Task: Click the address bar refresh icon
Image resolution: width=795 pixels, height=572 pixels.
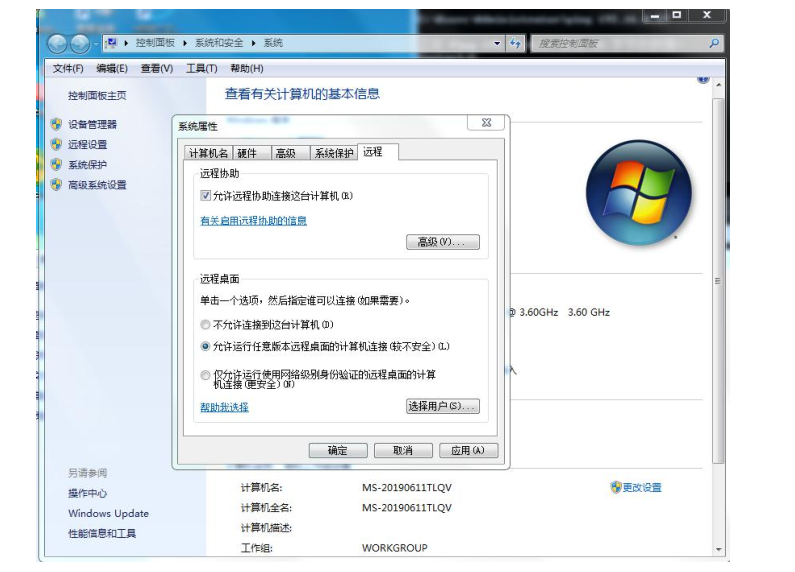Action: [x=515, y=44]
